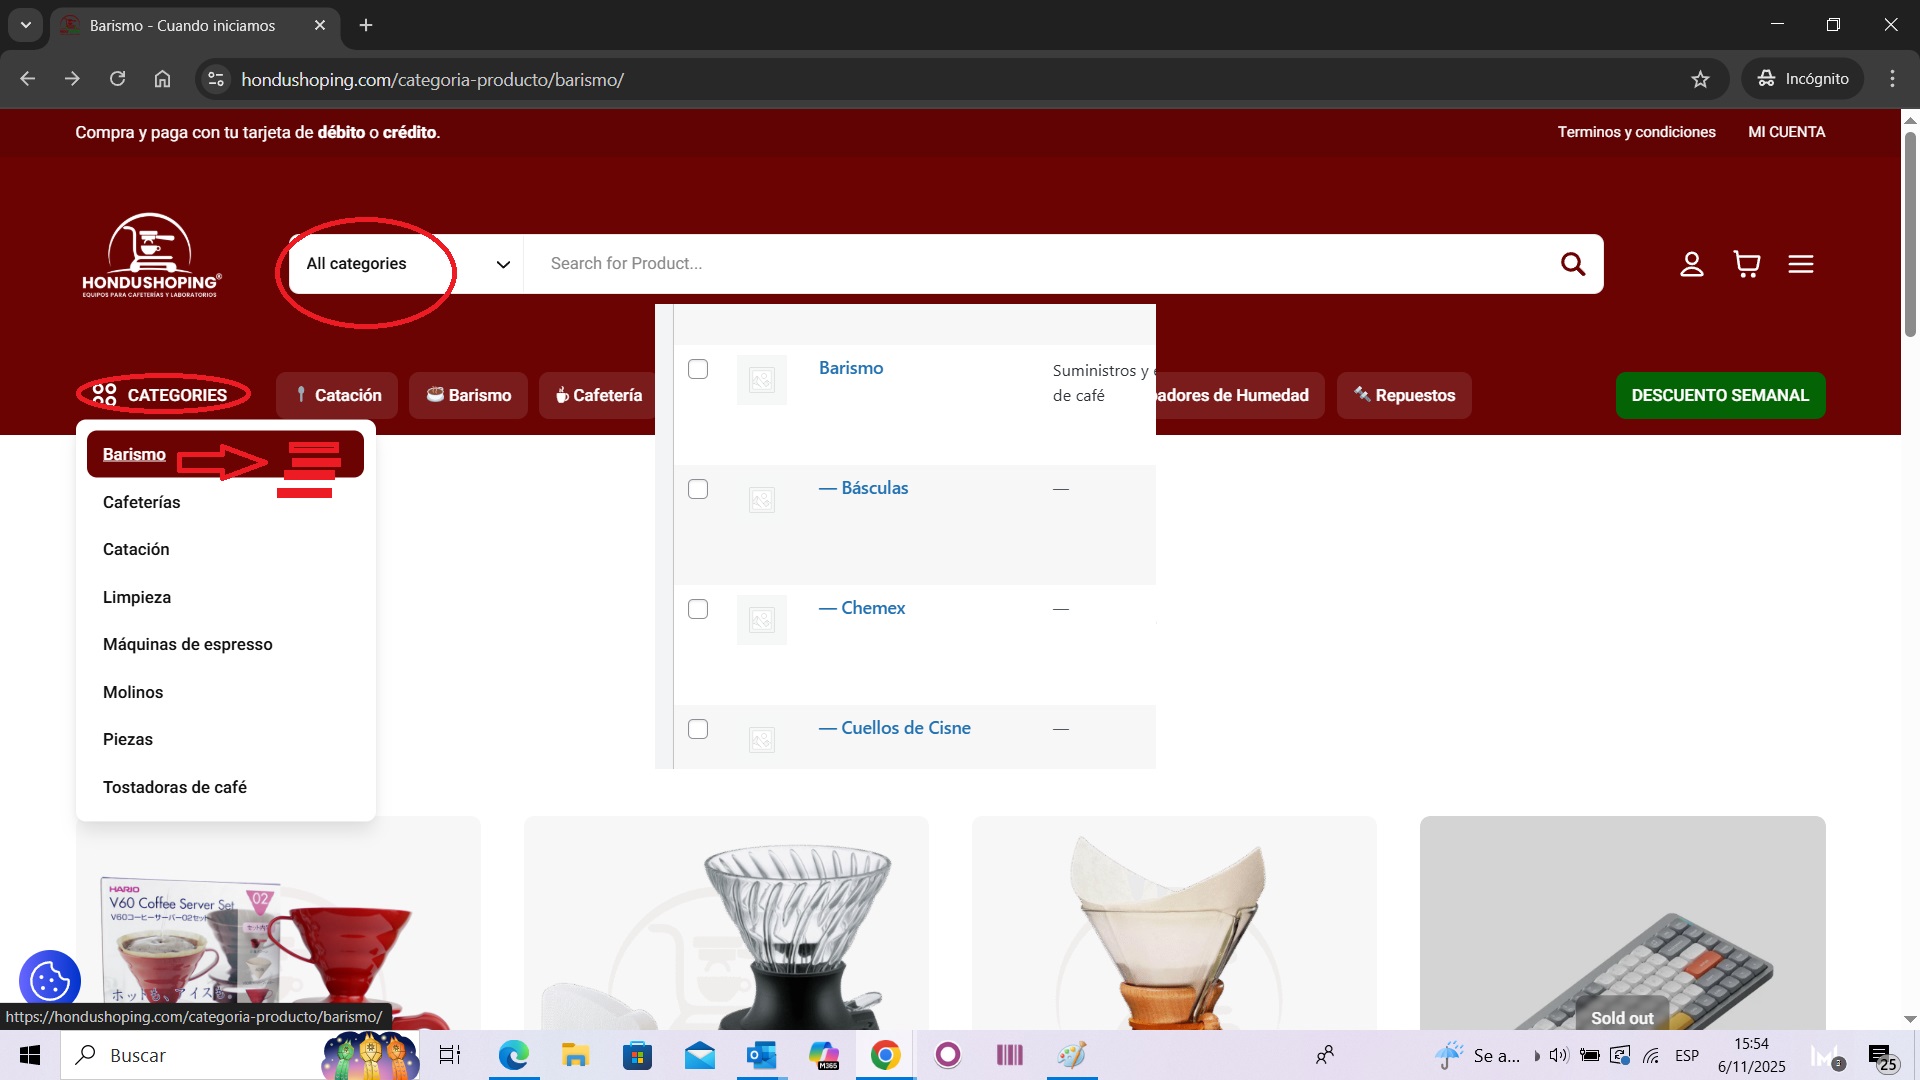
Task: Open cookie preferences icon
Action: pyautogui.click(x=49, y=980)
